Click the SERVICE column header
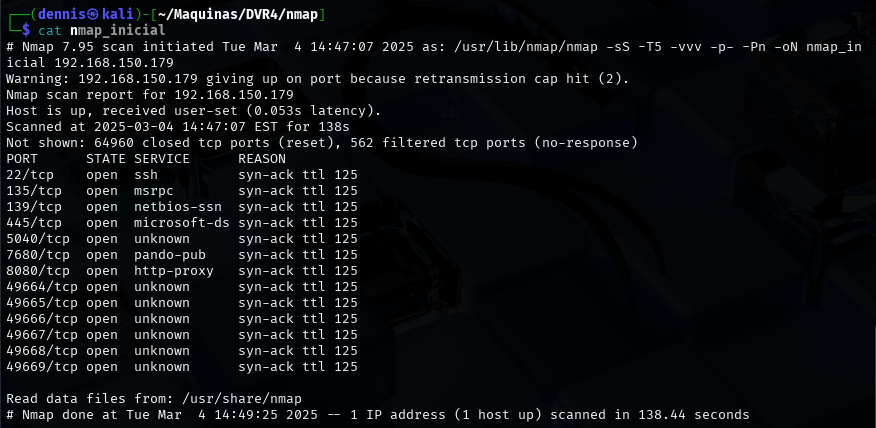This screenshot has height=428, width=876. pos(162,159)
